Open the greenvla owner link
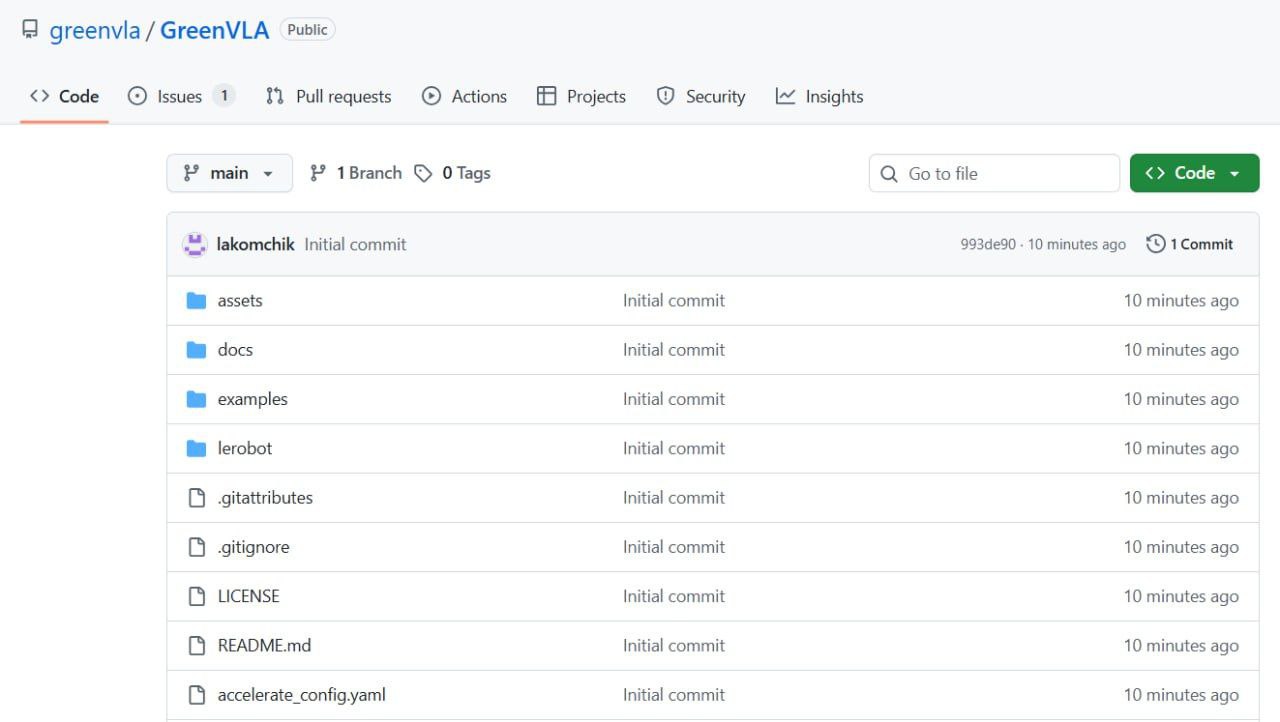The width and height of the screenshot is (1280, 722). [x=95, y=30]
